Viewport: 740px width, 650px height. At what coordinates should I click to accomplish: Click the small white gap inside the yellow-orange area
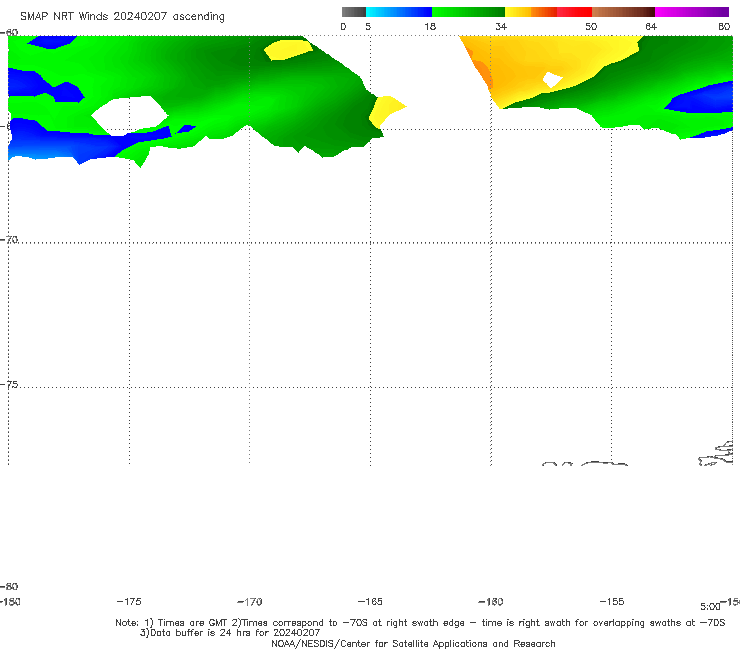tap(552, 79)
